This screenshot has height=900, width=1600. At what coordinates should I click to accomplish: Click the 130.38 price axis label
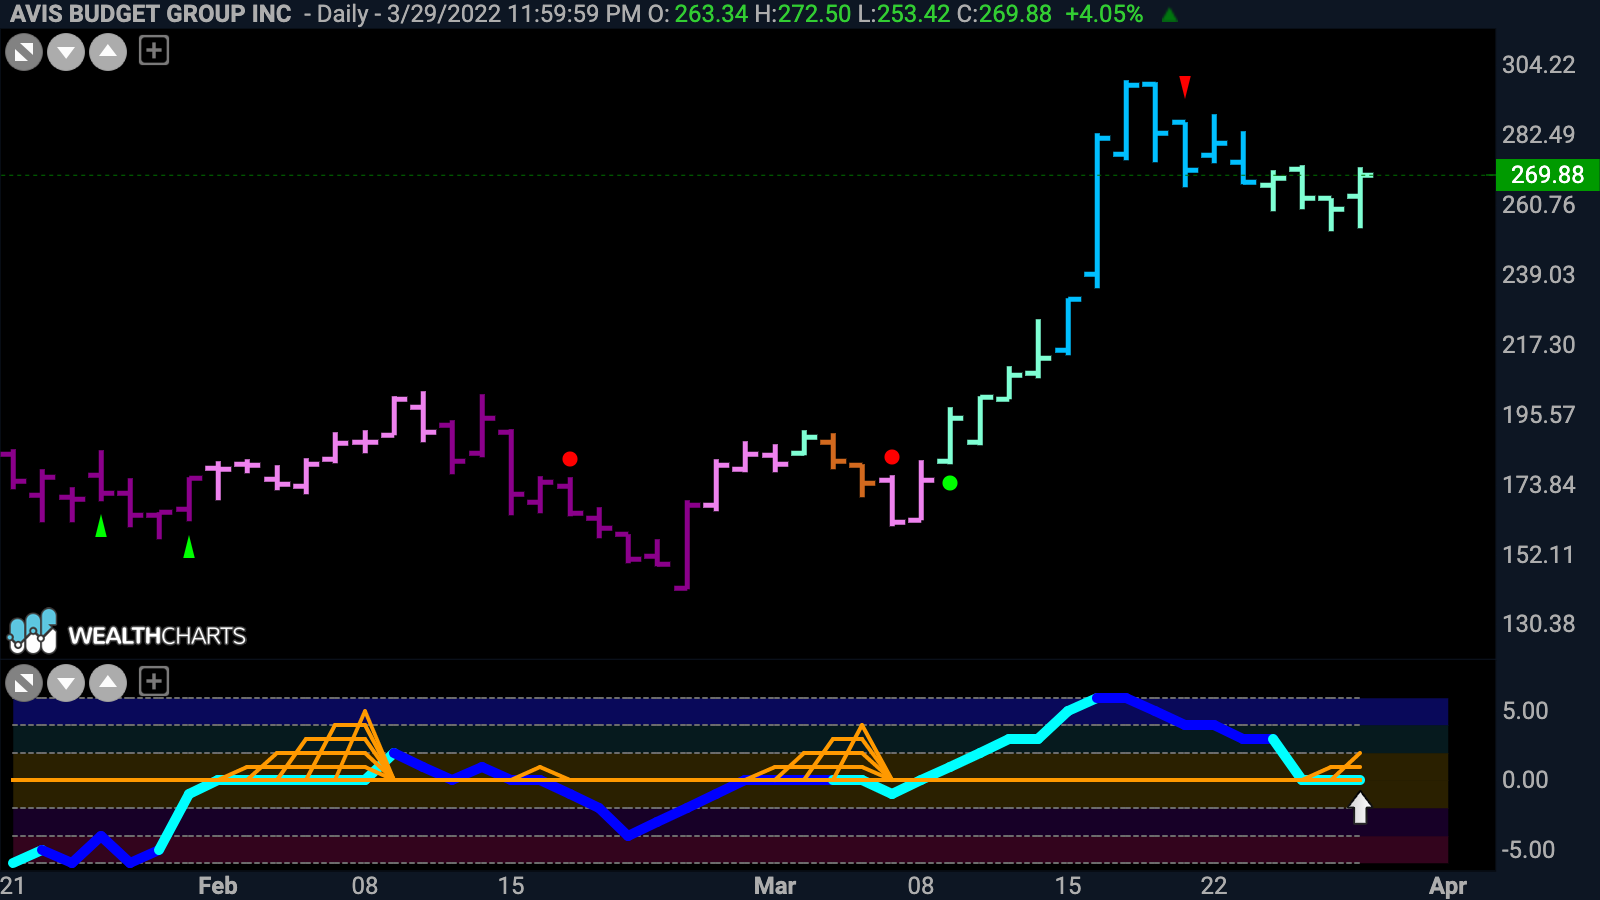(1538, 624)
